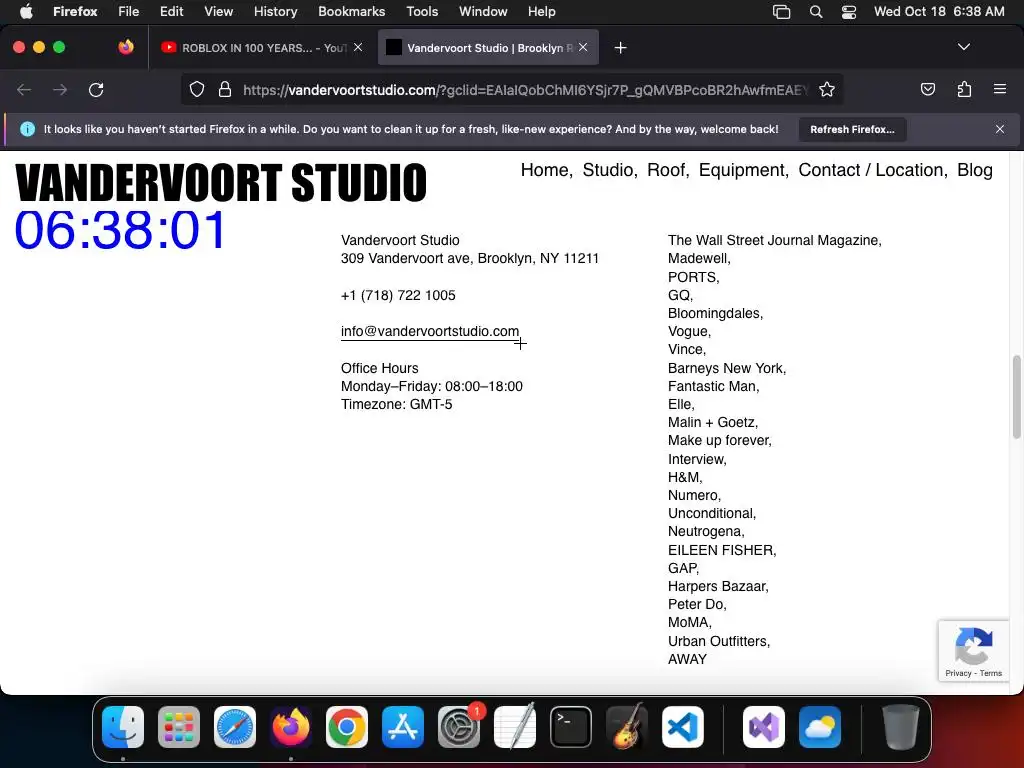The image size is (1024, 768).
Task: Go forward with the forward arrow
Action: [60, 89]
